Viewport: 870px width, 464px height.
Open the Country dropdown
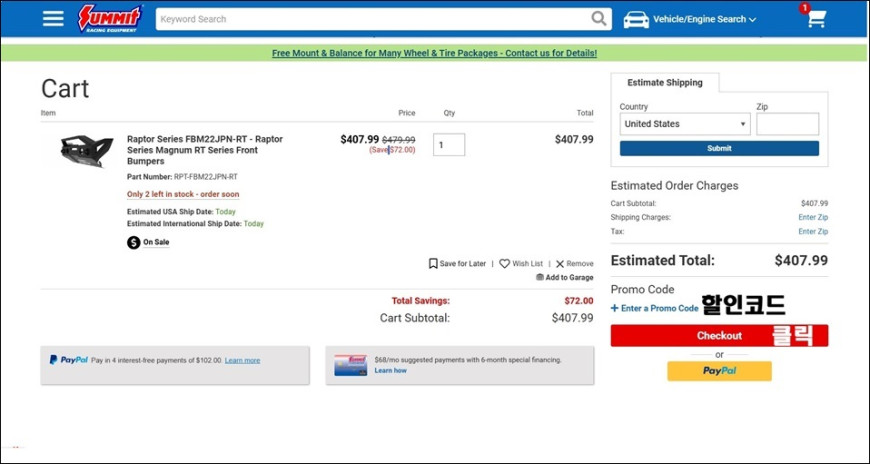click(x=685, y=124)
